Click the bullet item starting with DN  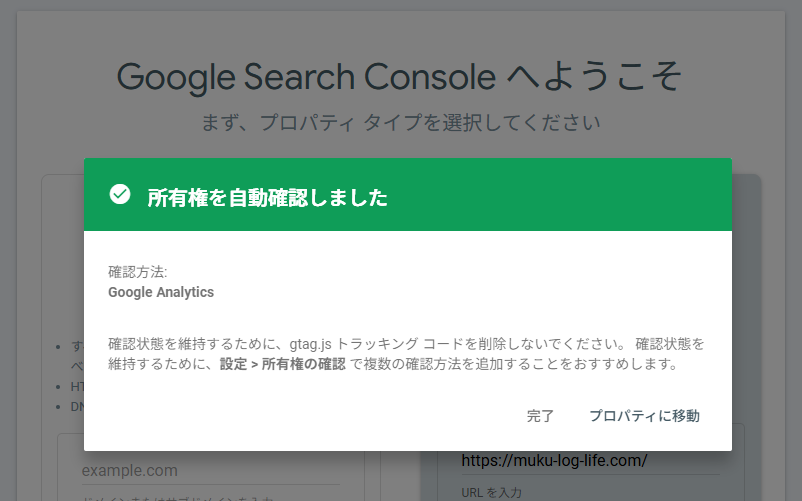click(75, 405)
